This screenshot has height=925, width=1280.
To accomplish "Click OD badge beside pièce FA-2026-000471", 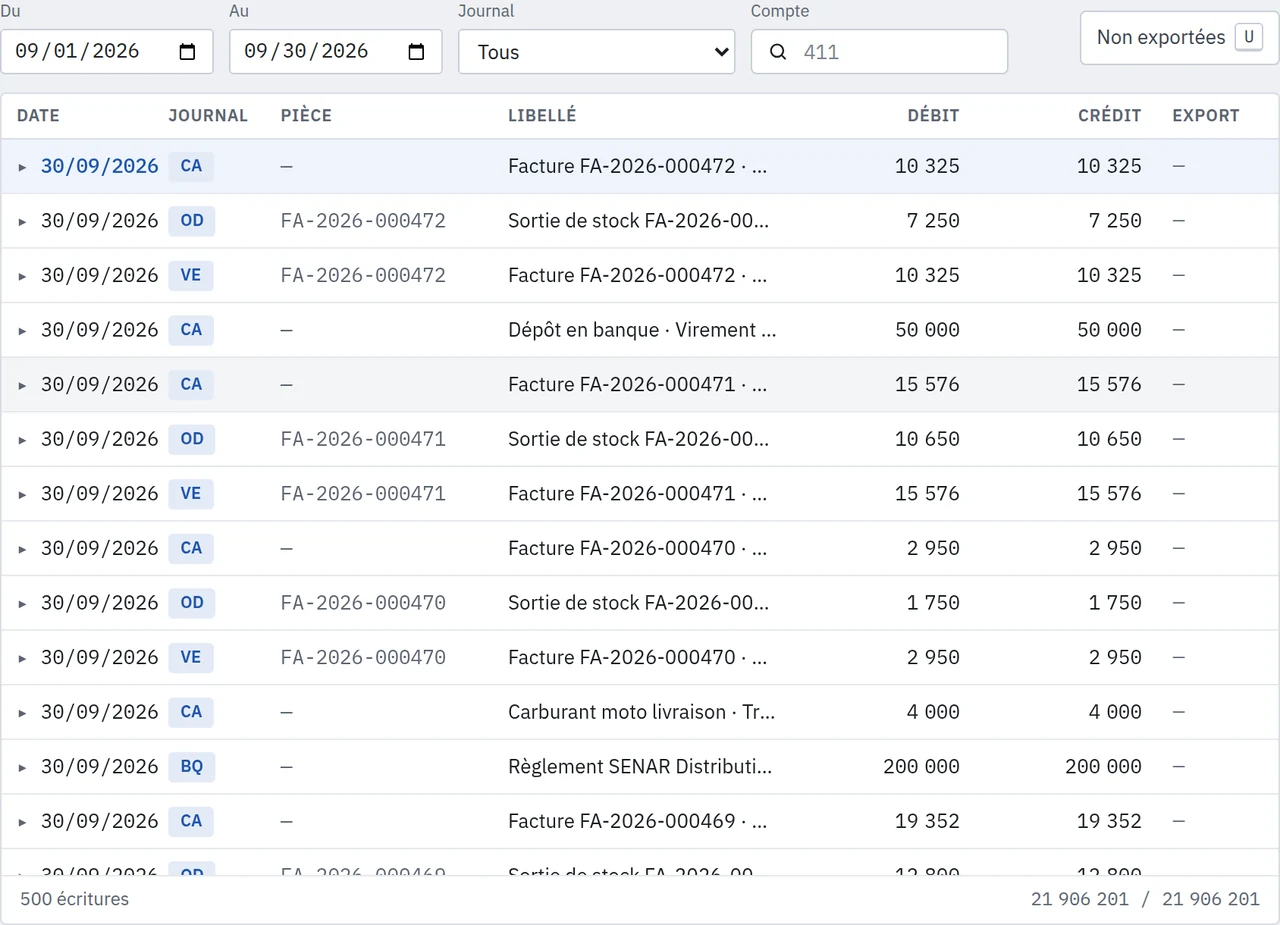I will click(191, 439).
